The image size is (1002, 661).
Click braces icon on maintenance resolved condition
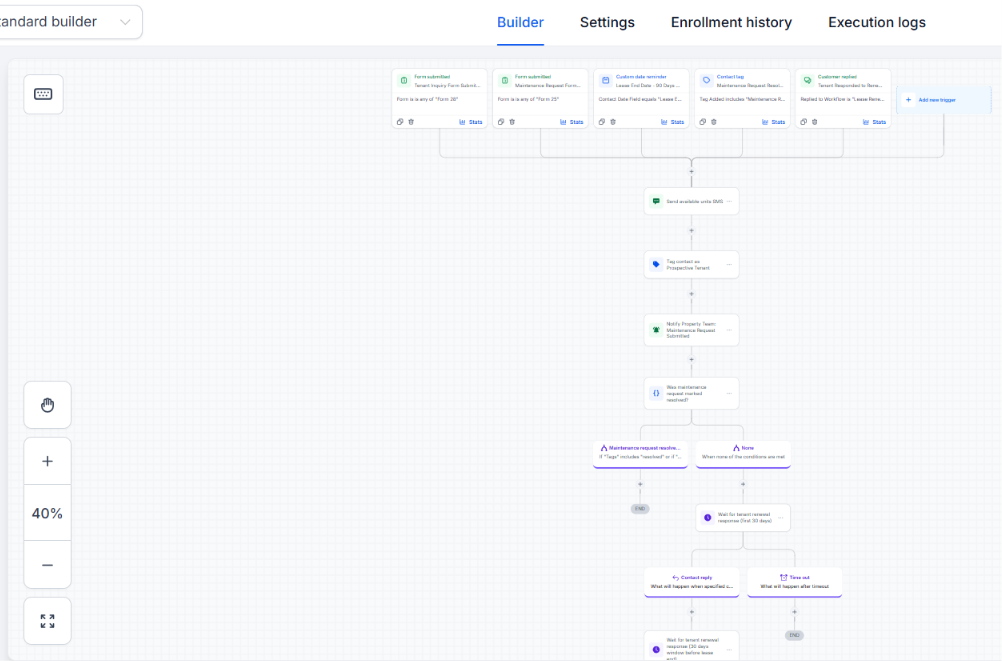pos(656,393)
